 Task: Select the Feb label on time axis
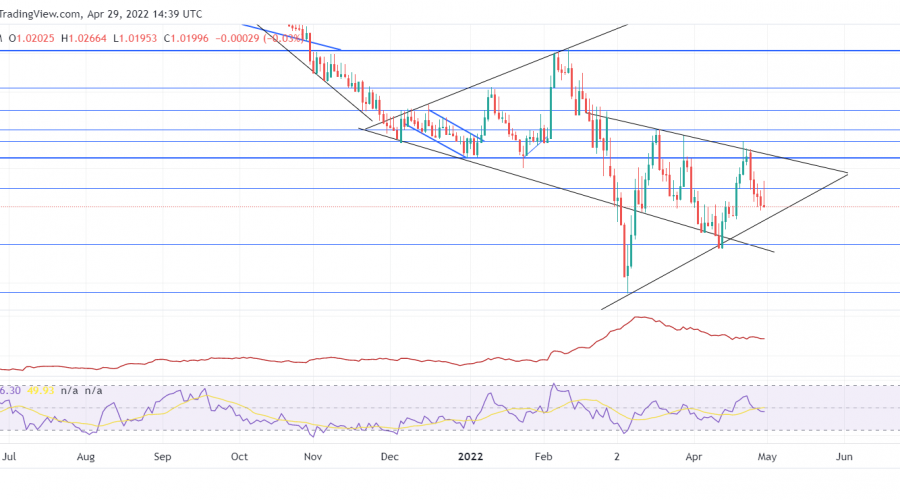(x=543, y=457)
